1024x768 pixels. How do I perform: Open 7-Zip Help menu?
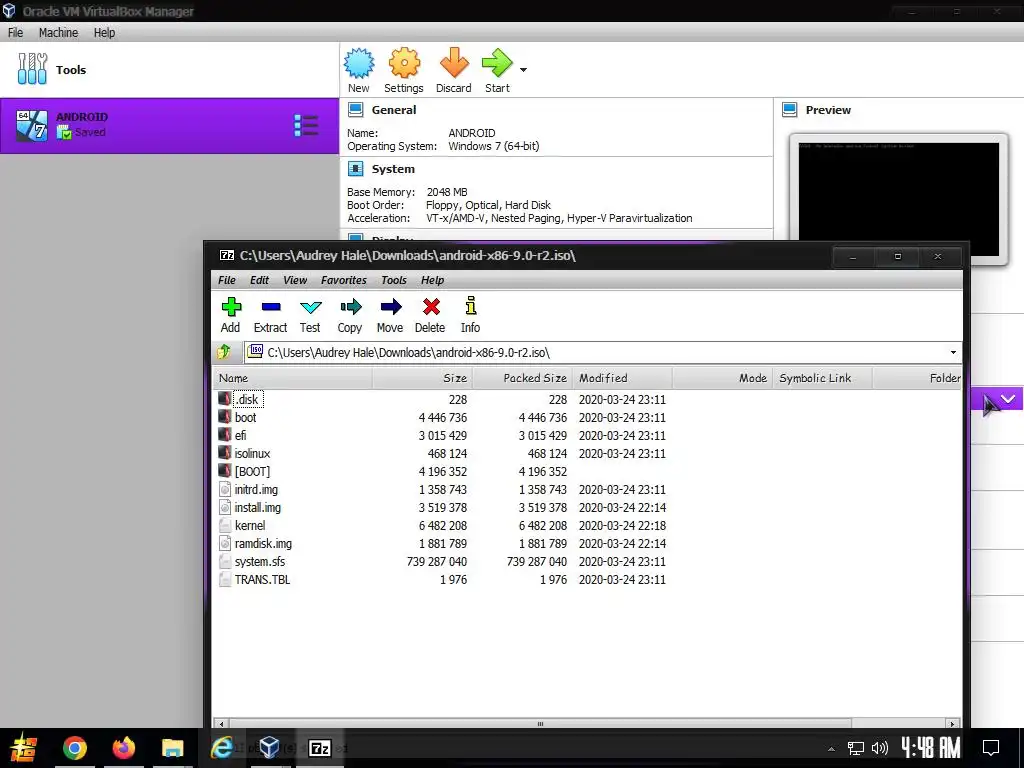tap(432, 280)
